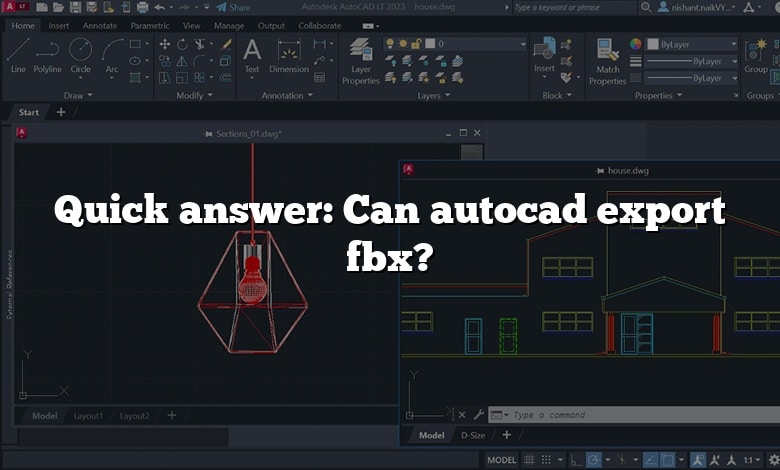Expand the Block panel
780x470 pixels.
[557, 95]
